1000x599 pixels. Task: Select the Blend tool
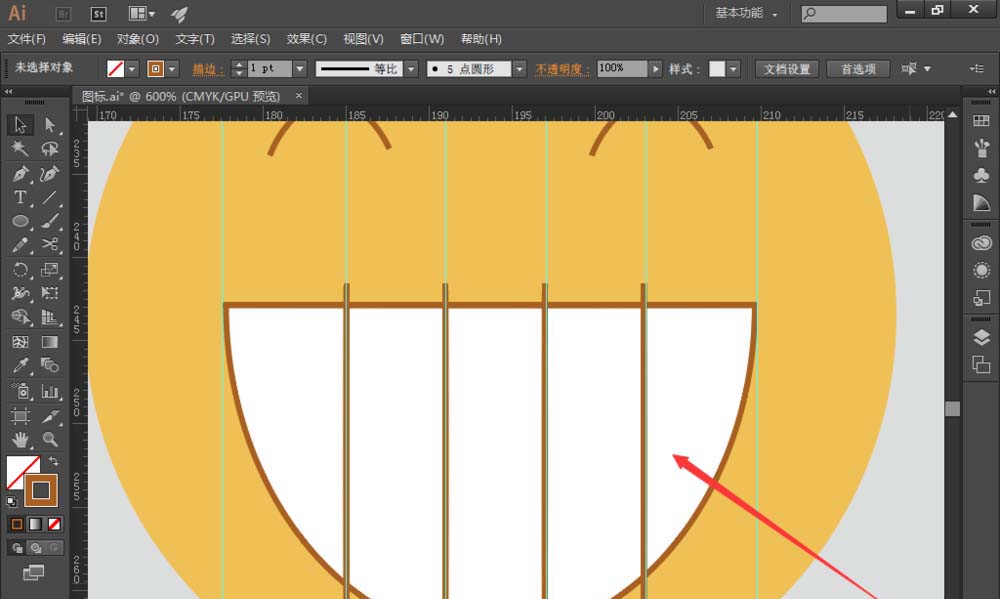(x=50, y=366)
